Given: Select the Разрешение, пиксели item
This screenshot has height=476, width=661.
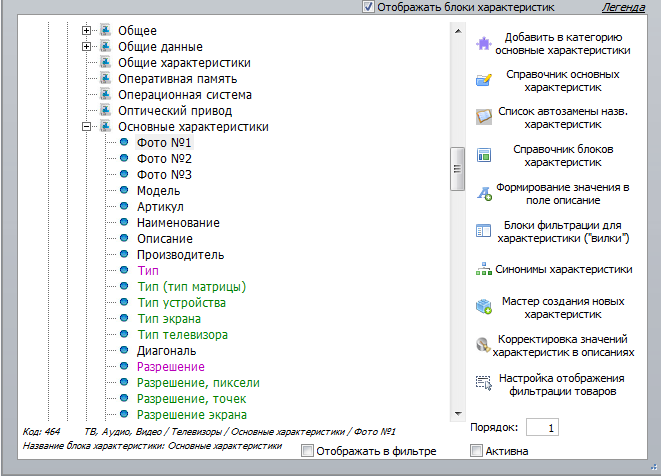Looking at the screenshot, I should pyautogui.click(x=198, y=383).
